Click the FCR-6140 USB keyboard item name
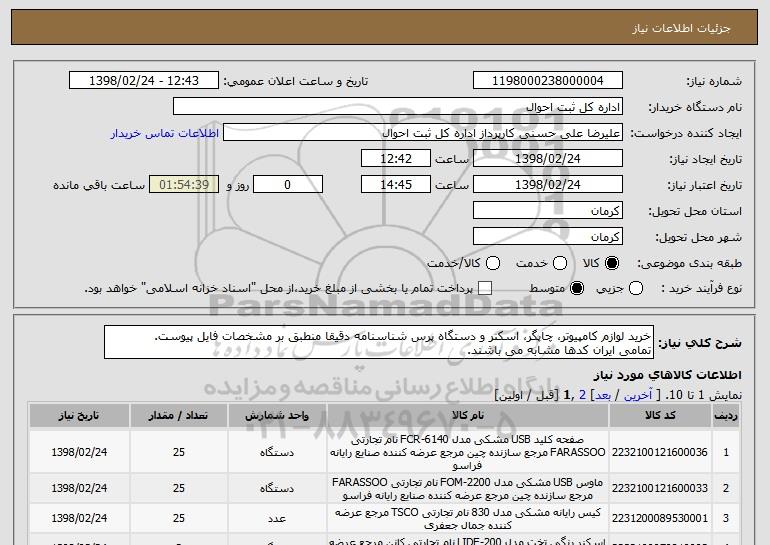Viewport: 770px width, 545px height. 468,452
